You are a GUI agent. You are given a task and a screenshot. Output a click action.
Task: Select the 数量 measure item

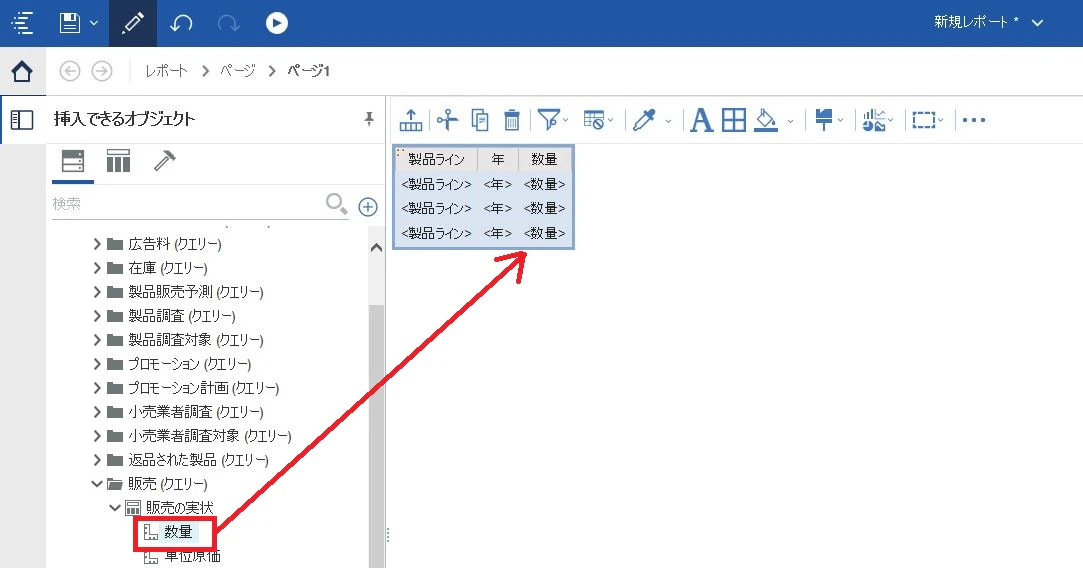tap(178, 532)
